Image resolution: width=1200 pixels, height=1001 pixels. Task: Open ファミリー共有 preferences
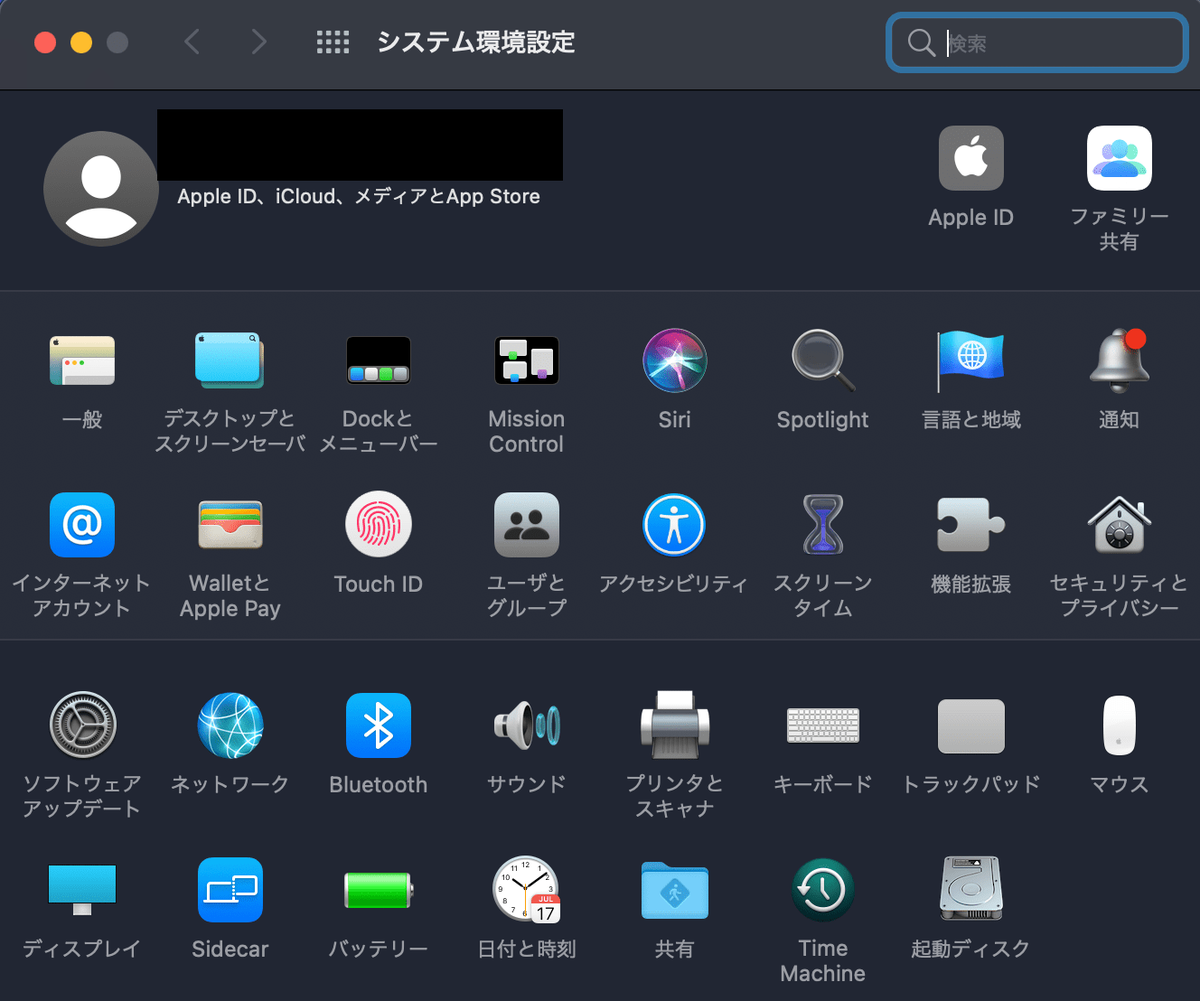pyautogui.click(x=1119, y=158)
